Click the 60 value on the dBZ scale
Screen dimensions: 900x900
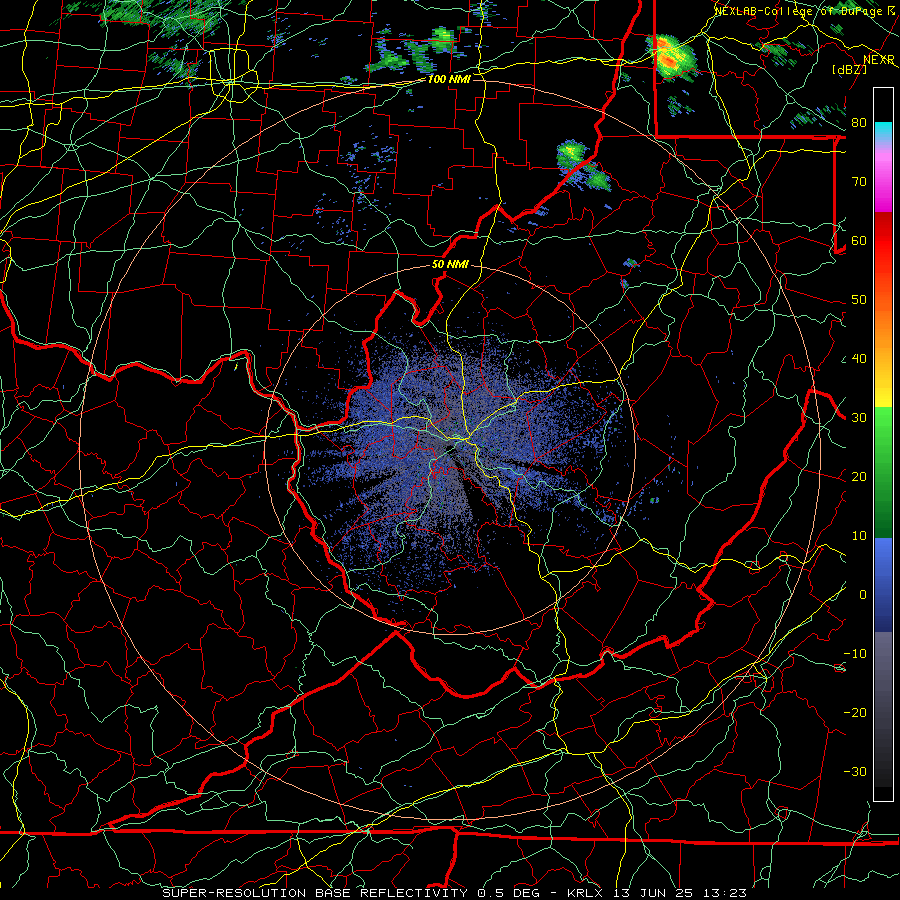[859, 241]
